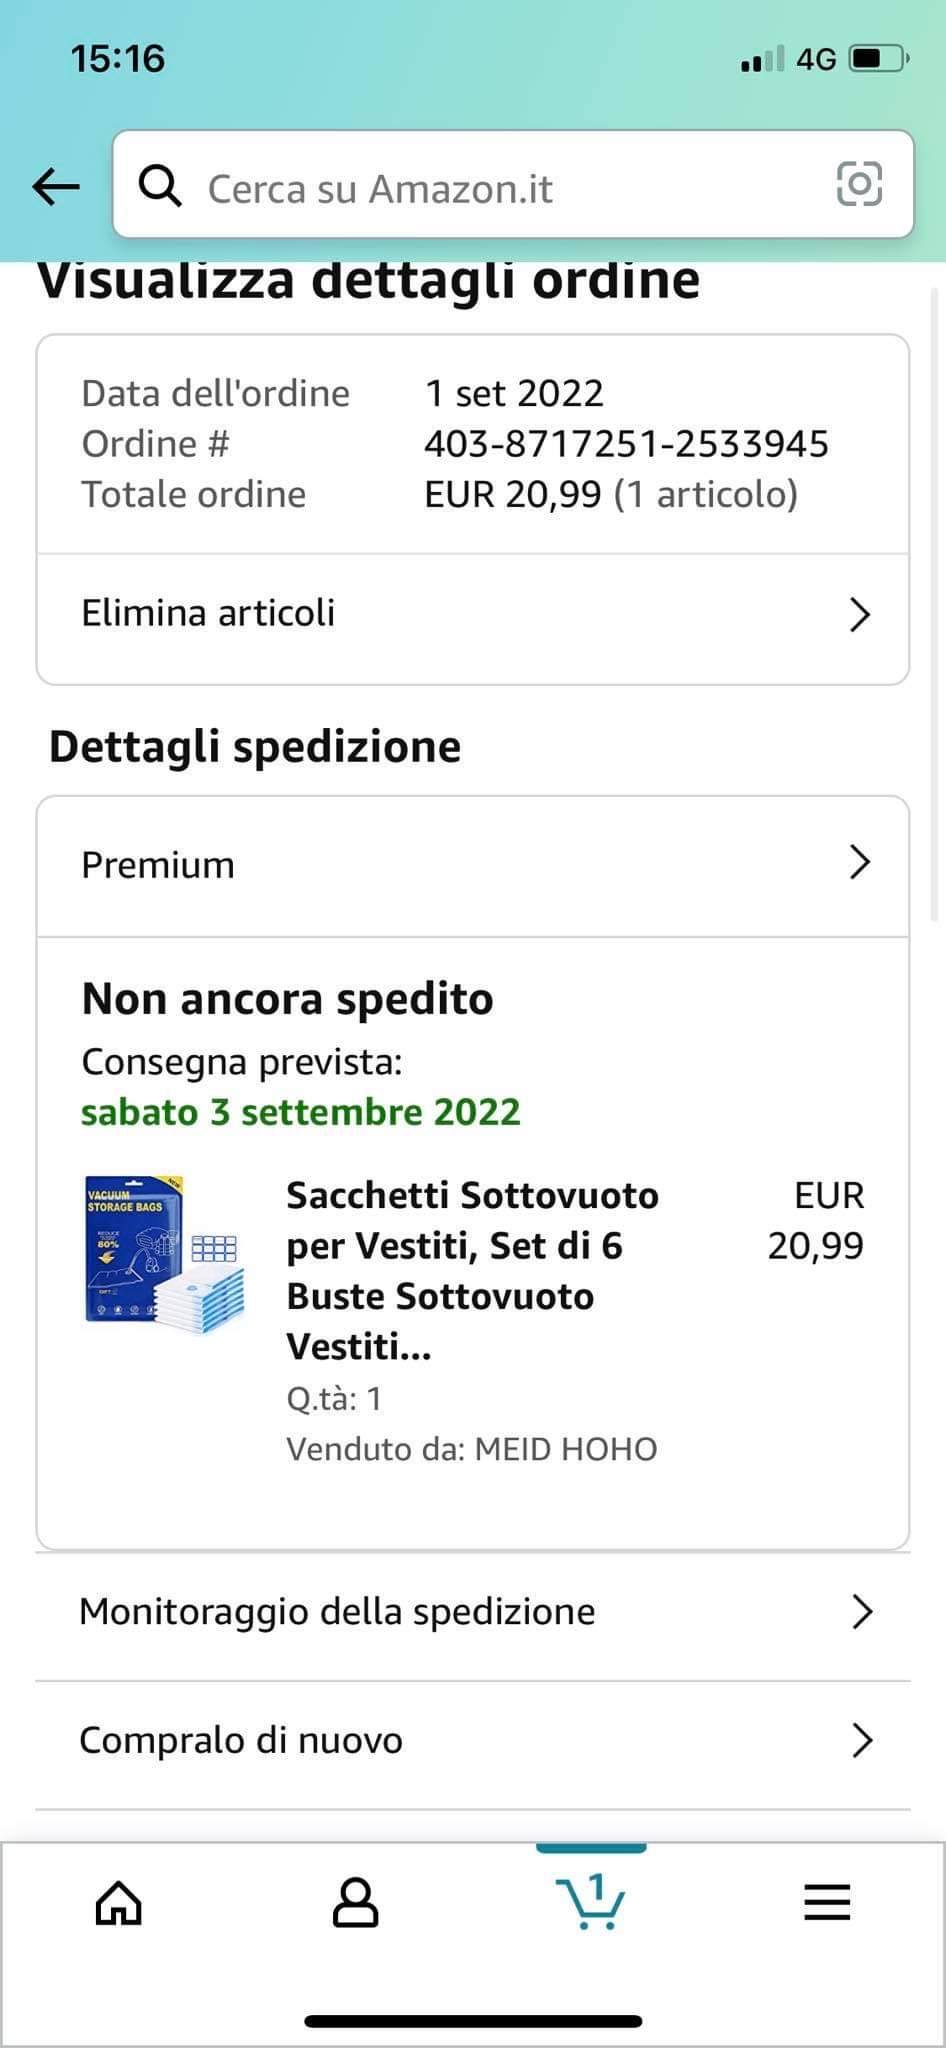Image resolution: width=946 pixels, height=2048 pixels.
Task: Expand Elimina articoli chevron
Action: click(859, 614)
